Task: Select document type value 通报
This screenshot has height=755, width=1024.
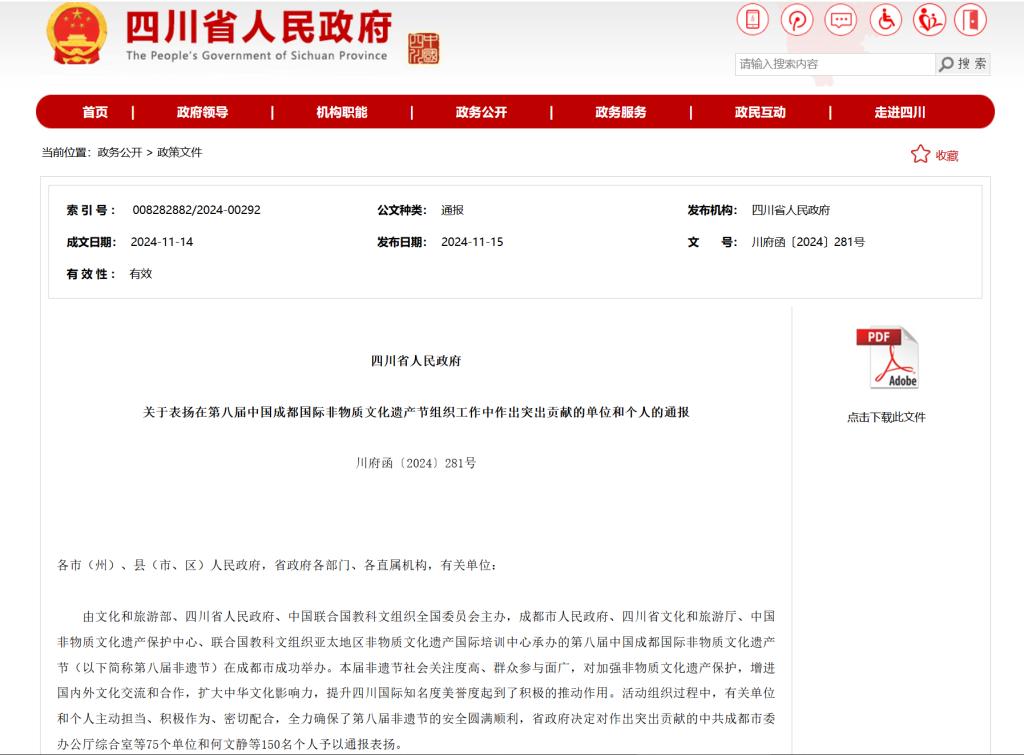Action: pos(452,210)
